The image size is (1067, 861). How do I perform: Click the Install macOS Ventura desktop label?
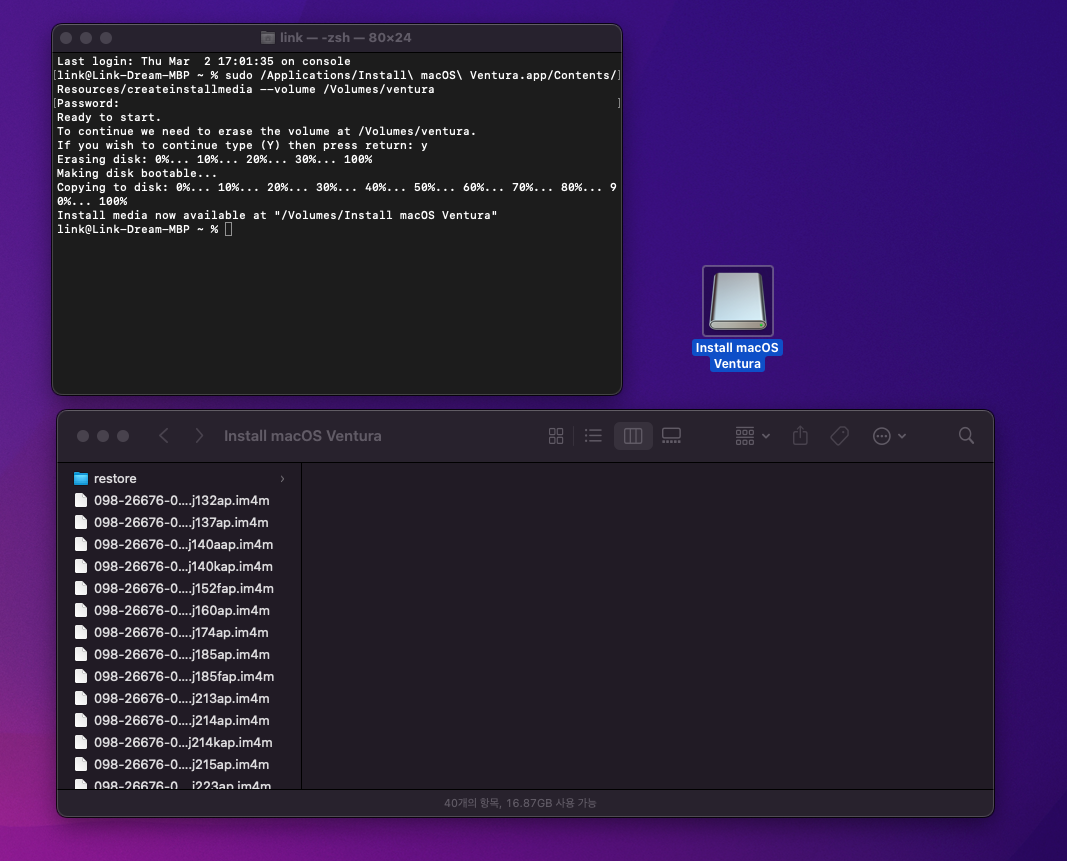coord(737,355)
